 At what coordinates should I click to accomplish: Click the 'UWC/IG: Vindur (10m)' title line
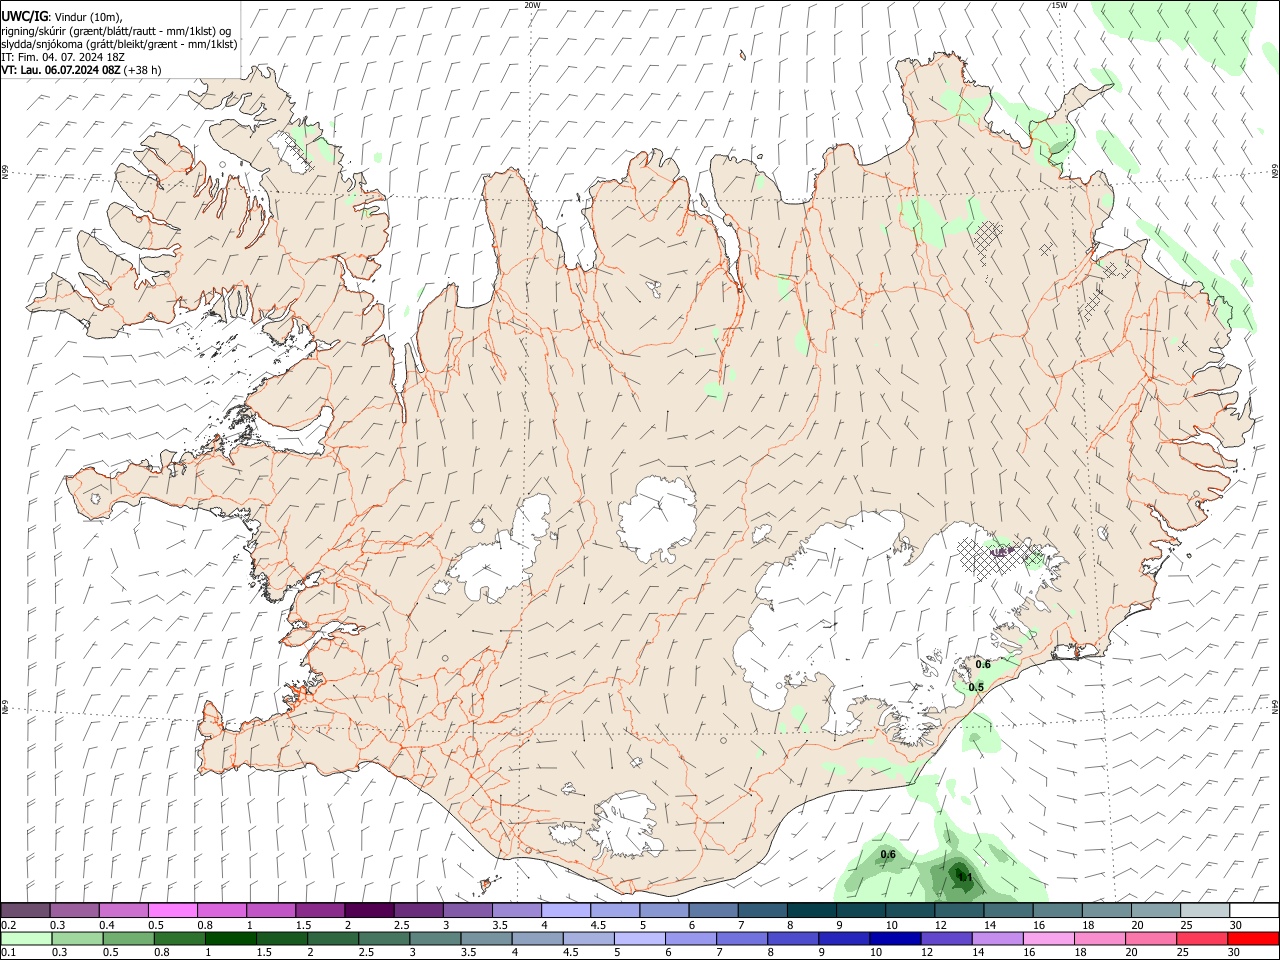tap(62, 15)
